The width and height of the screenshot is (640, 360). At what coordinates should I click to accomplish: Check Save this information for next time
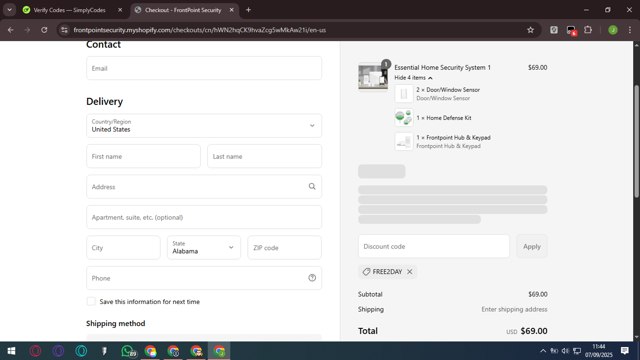(x=91, y=302)
